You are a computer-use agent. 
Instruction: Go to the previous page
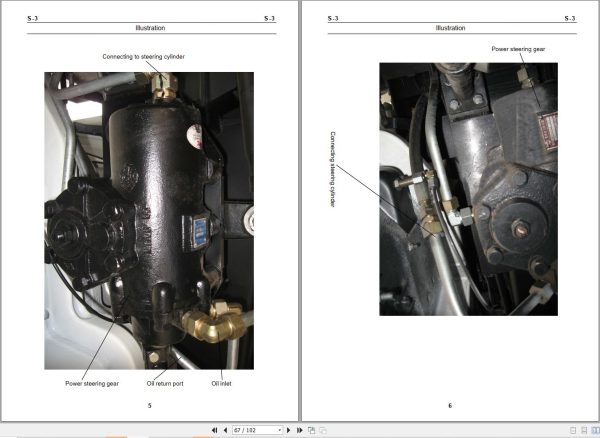pos(225,430)
